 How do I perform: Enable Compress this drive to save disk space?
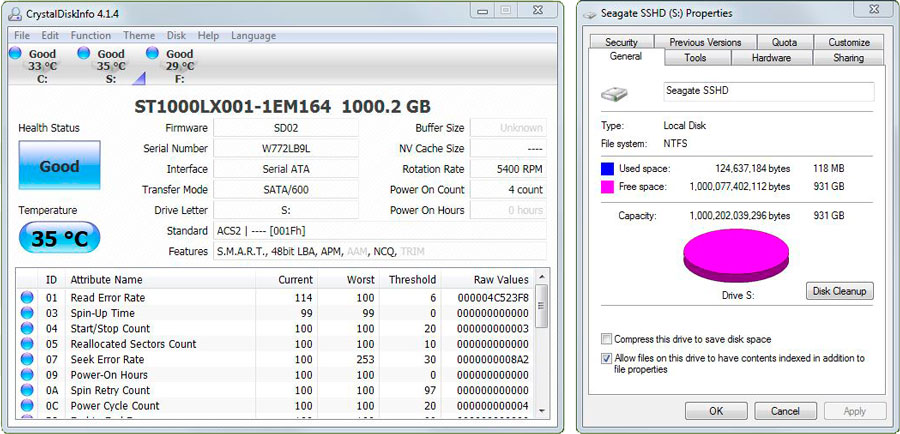(x=606, y=339)
